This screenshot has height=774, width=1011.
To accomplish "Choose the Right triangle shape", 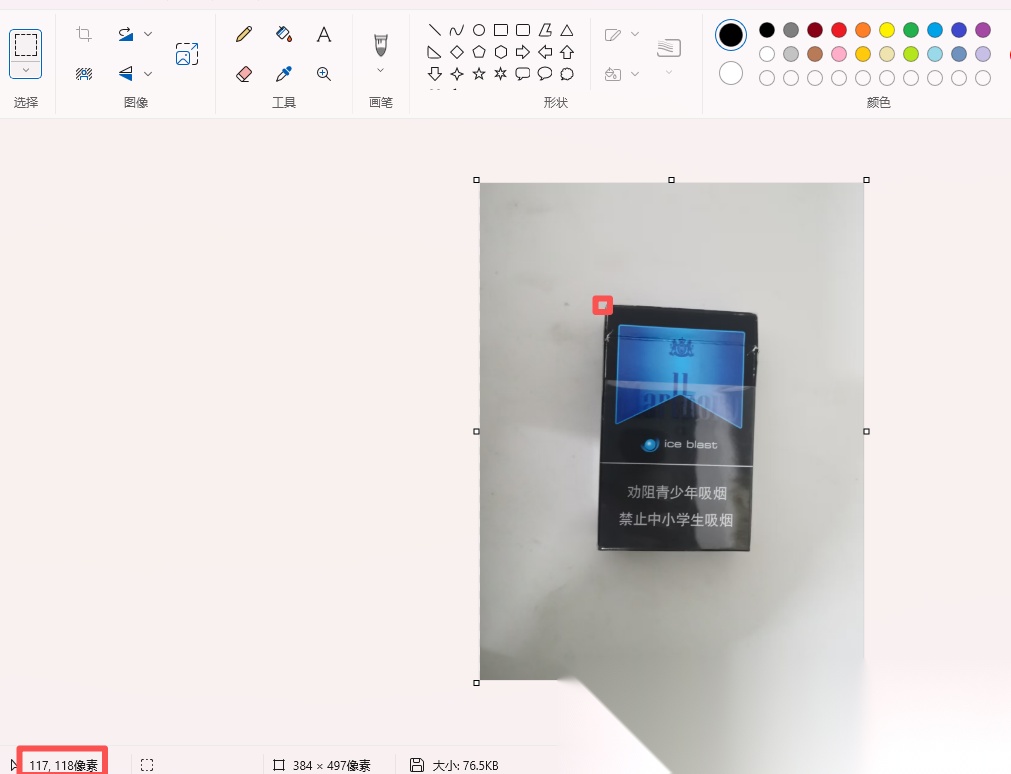I will (435, 52).
